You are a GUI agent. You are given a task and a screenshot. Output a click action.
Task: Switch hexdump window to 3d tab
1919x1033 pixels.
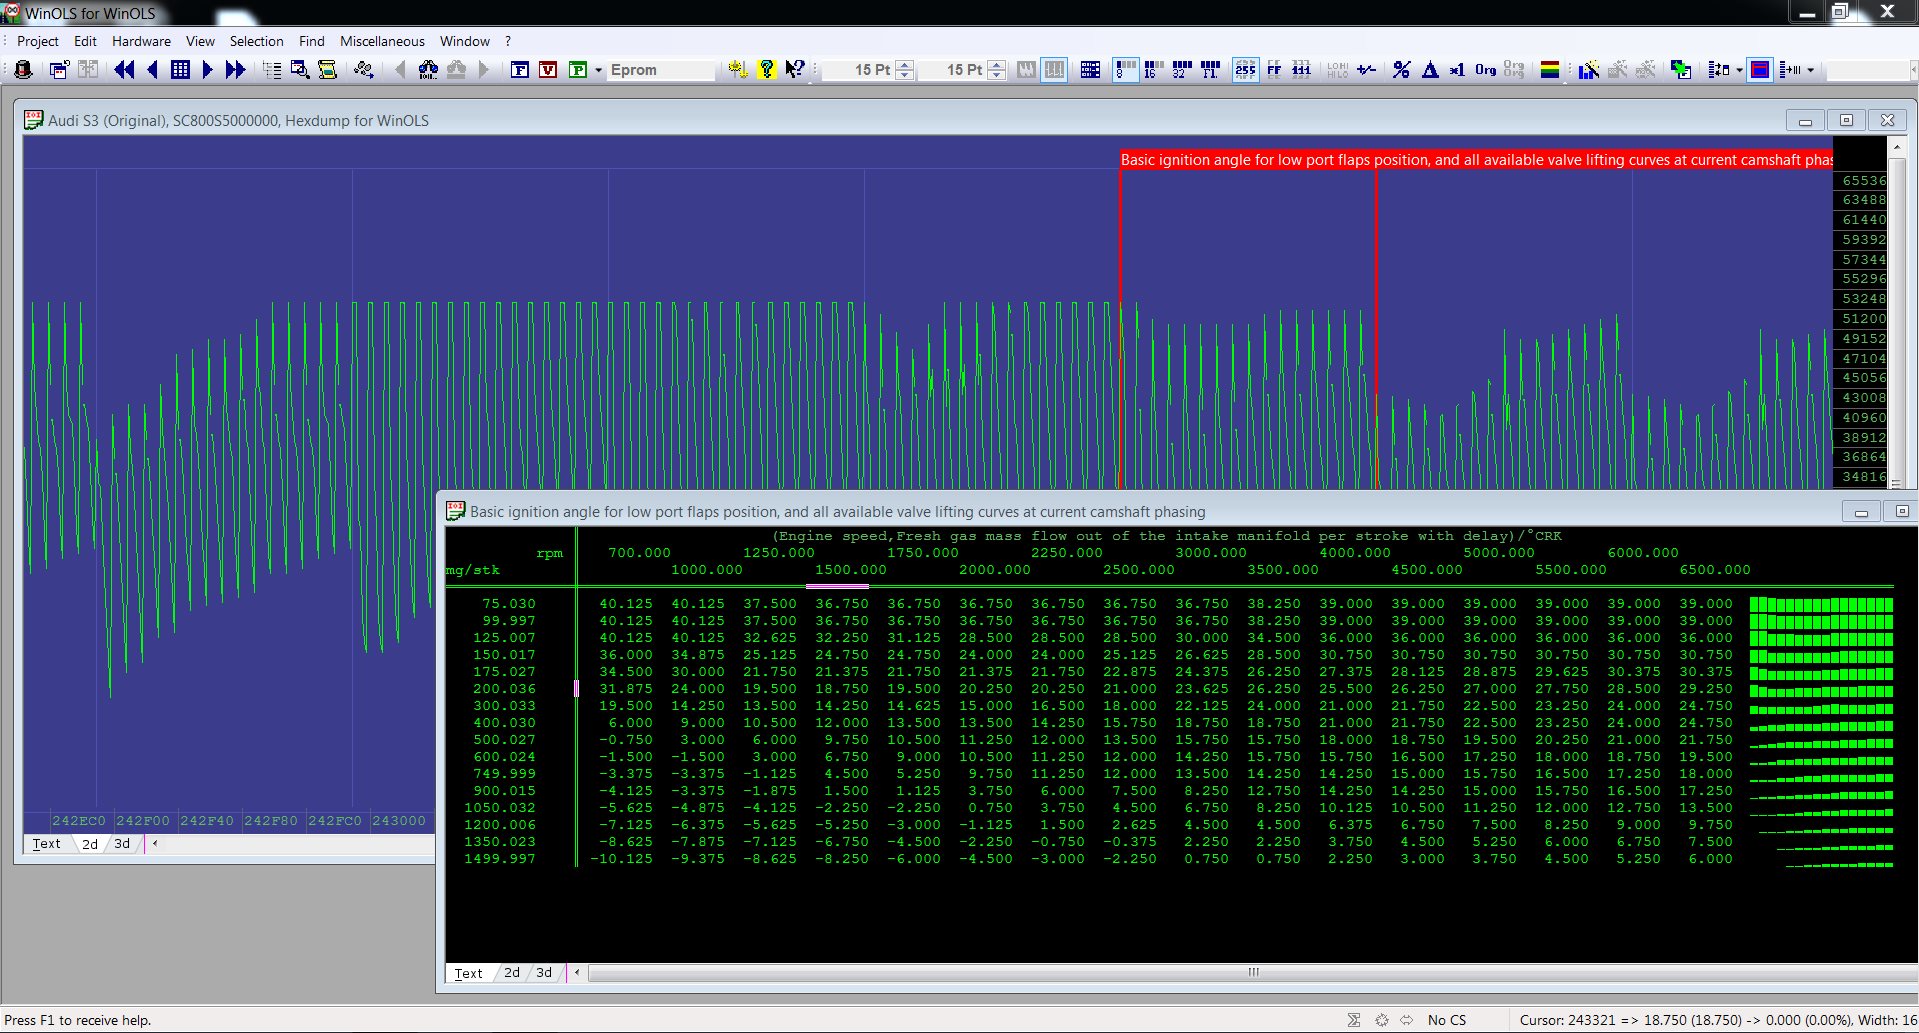pos(122,844)
